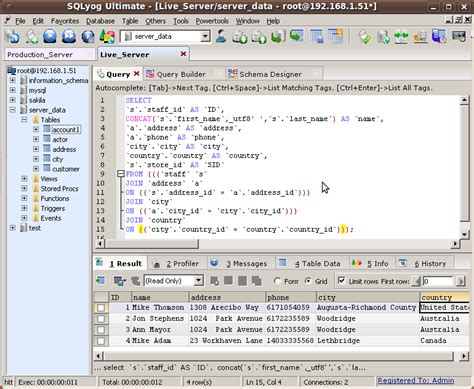Open the server_data database dropdown
The width and height of the screenshot is (474, 389).
click(x=205, y=36)
